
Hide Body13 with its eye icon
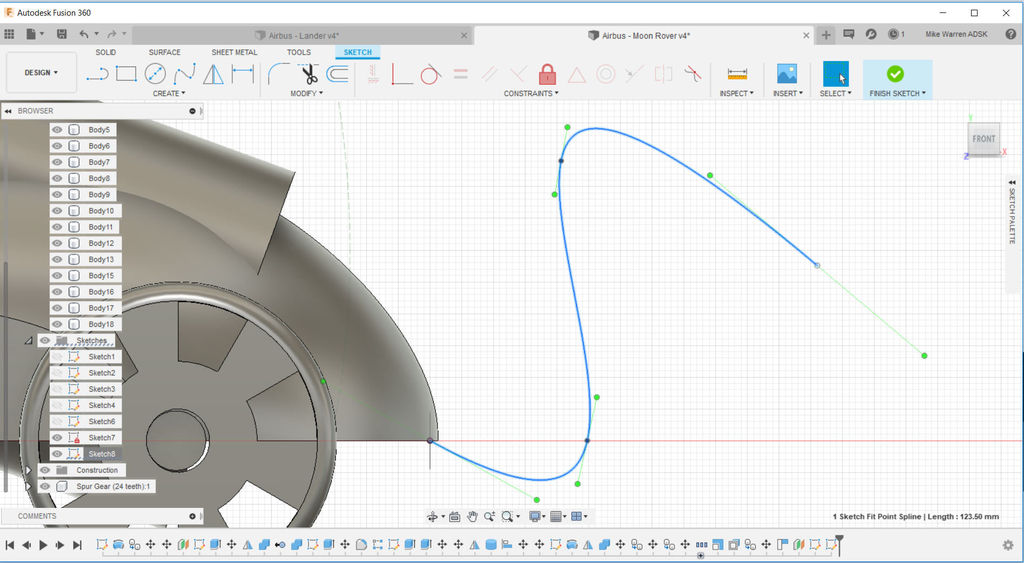pos(57,259)
